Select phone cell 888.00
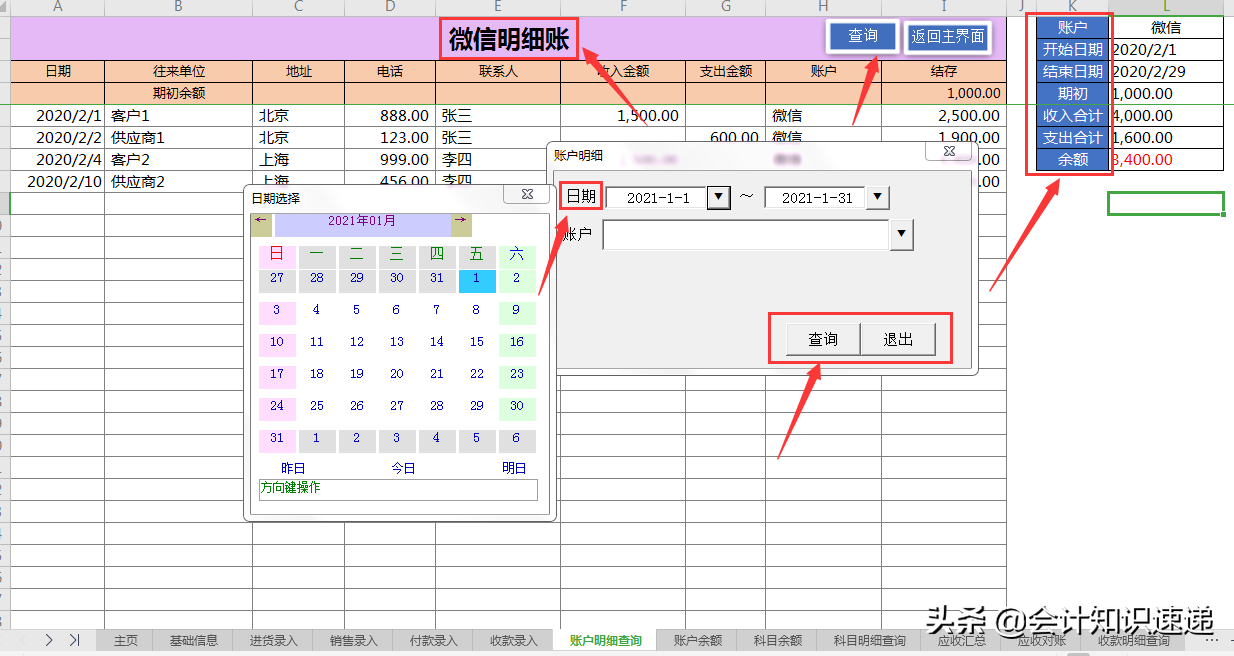The height and width of the screenshot is (656, 1234). (x=390, y=116)
